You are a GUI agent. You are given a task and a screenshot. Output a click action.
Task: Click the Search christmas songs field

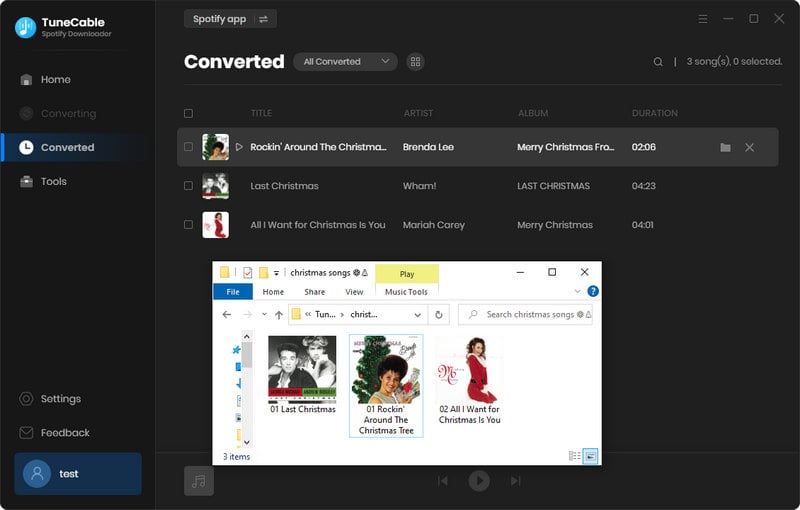[x=525, y=315]
